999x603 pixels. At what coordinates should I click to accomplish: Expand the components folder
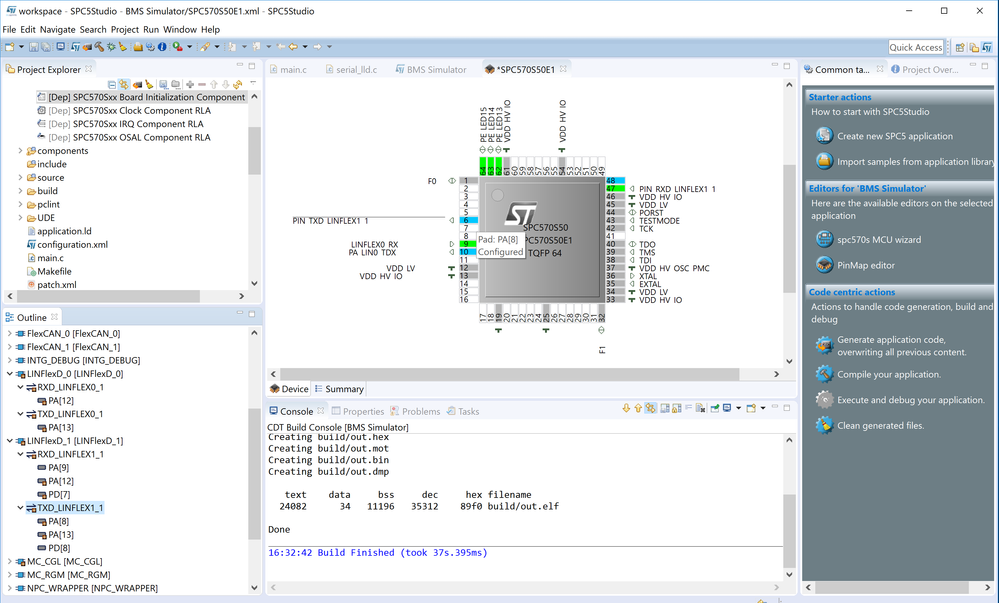pyautogui.click(x=20, y=151)
